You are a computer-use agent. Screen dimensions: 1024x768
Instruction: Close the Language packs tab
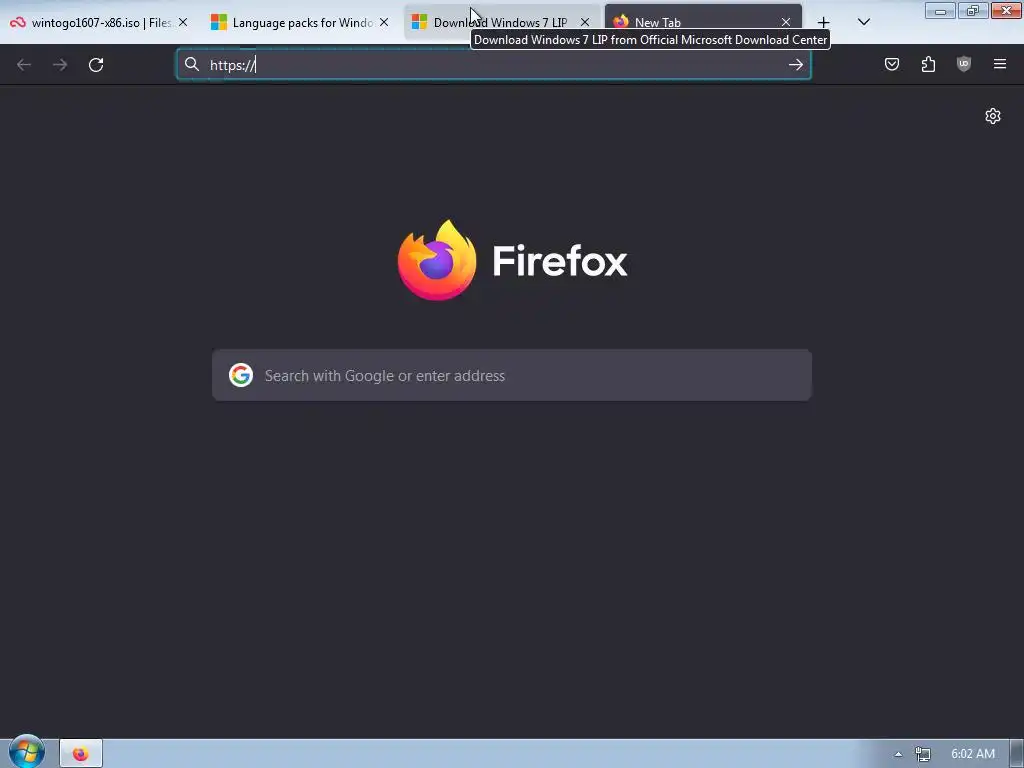tap(384, 22)
